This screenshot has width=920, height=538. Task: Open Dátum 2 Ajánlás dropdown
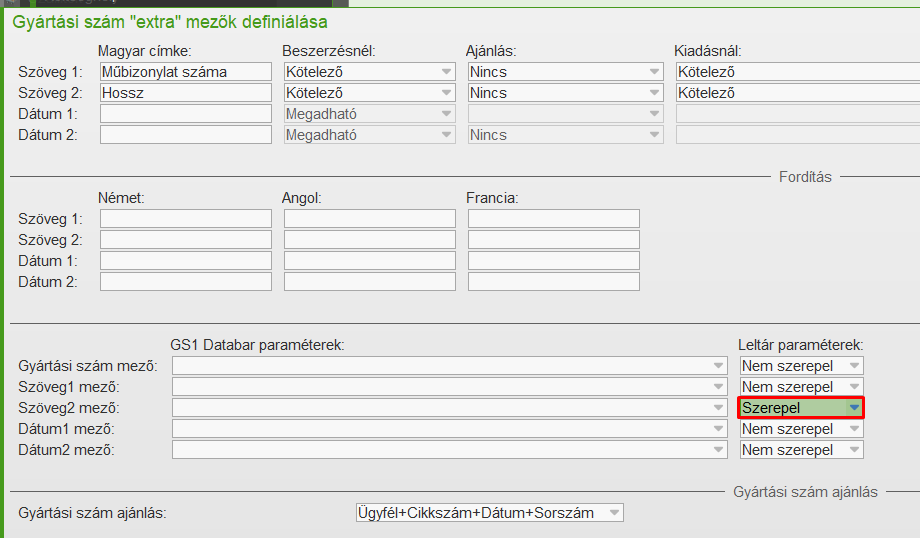pos(565,135)
